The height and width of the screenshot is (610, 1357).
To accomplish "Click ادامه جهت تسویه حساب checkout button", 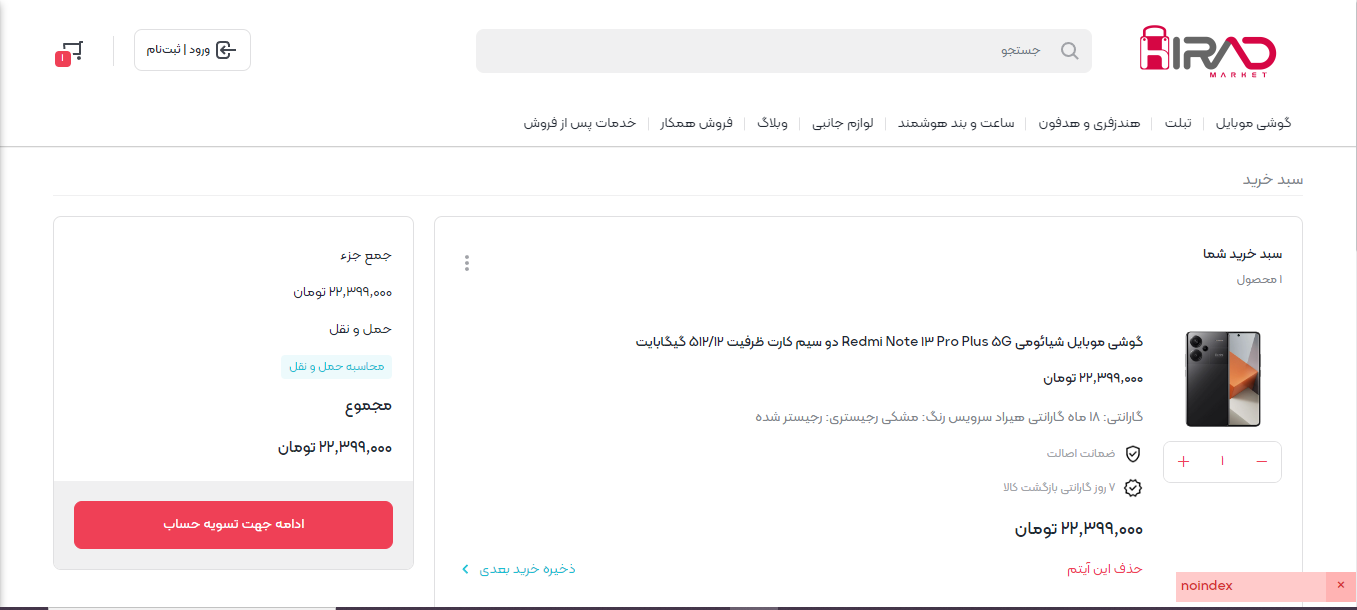I will tap(233, 524).
